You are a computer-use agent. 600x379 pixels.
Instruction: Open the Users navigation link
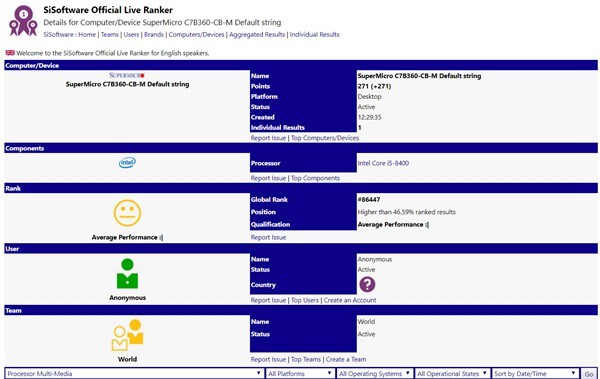click(131, 34)
